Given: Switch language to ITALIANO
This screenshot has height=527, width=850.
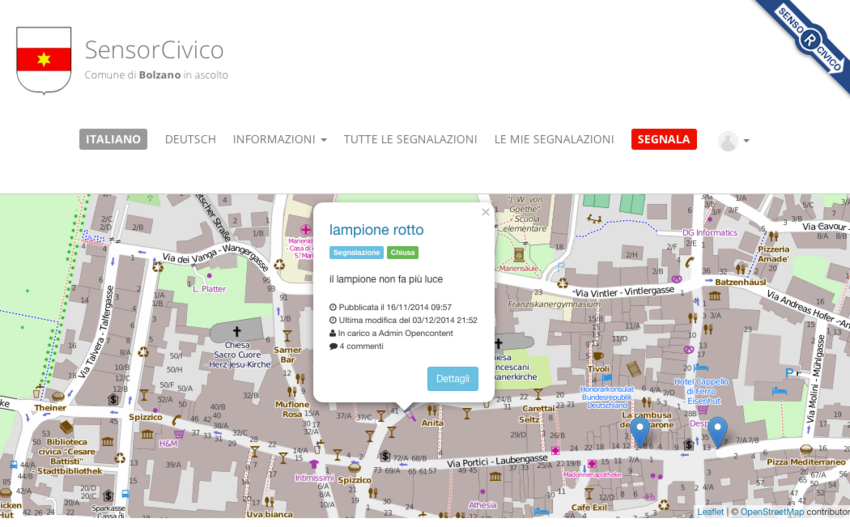Looking at the screenshot, I should [113, 139].
